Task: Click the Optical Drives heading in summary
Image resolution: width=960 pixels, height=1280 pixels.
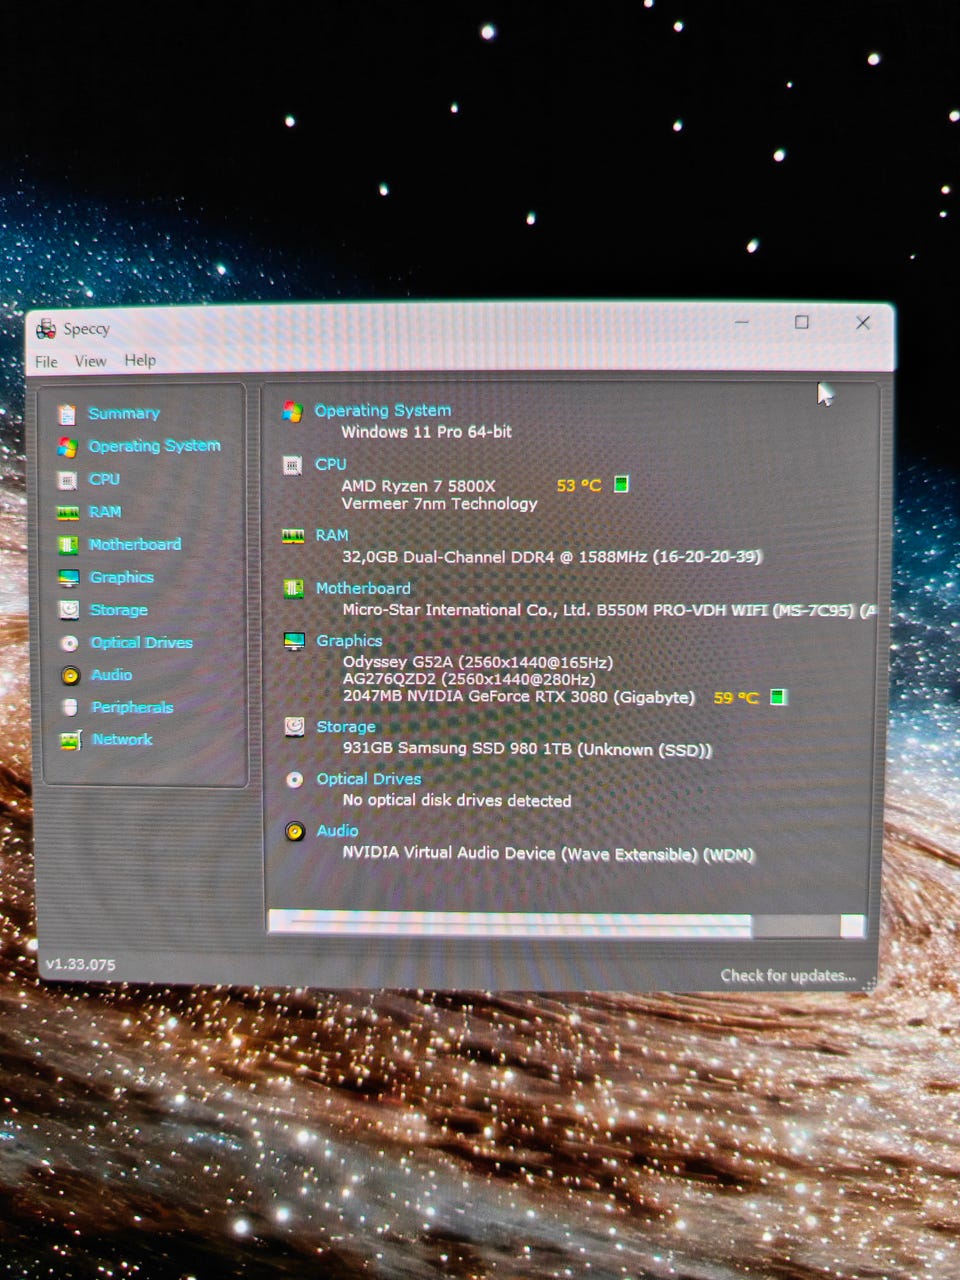Action: pos(369,778)
